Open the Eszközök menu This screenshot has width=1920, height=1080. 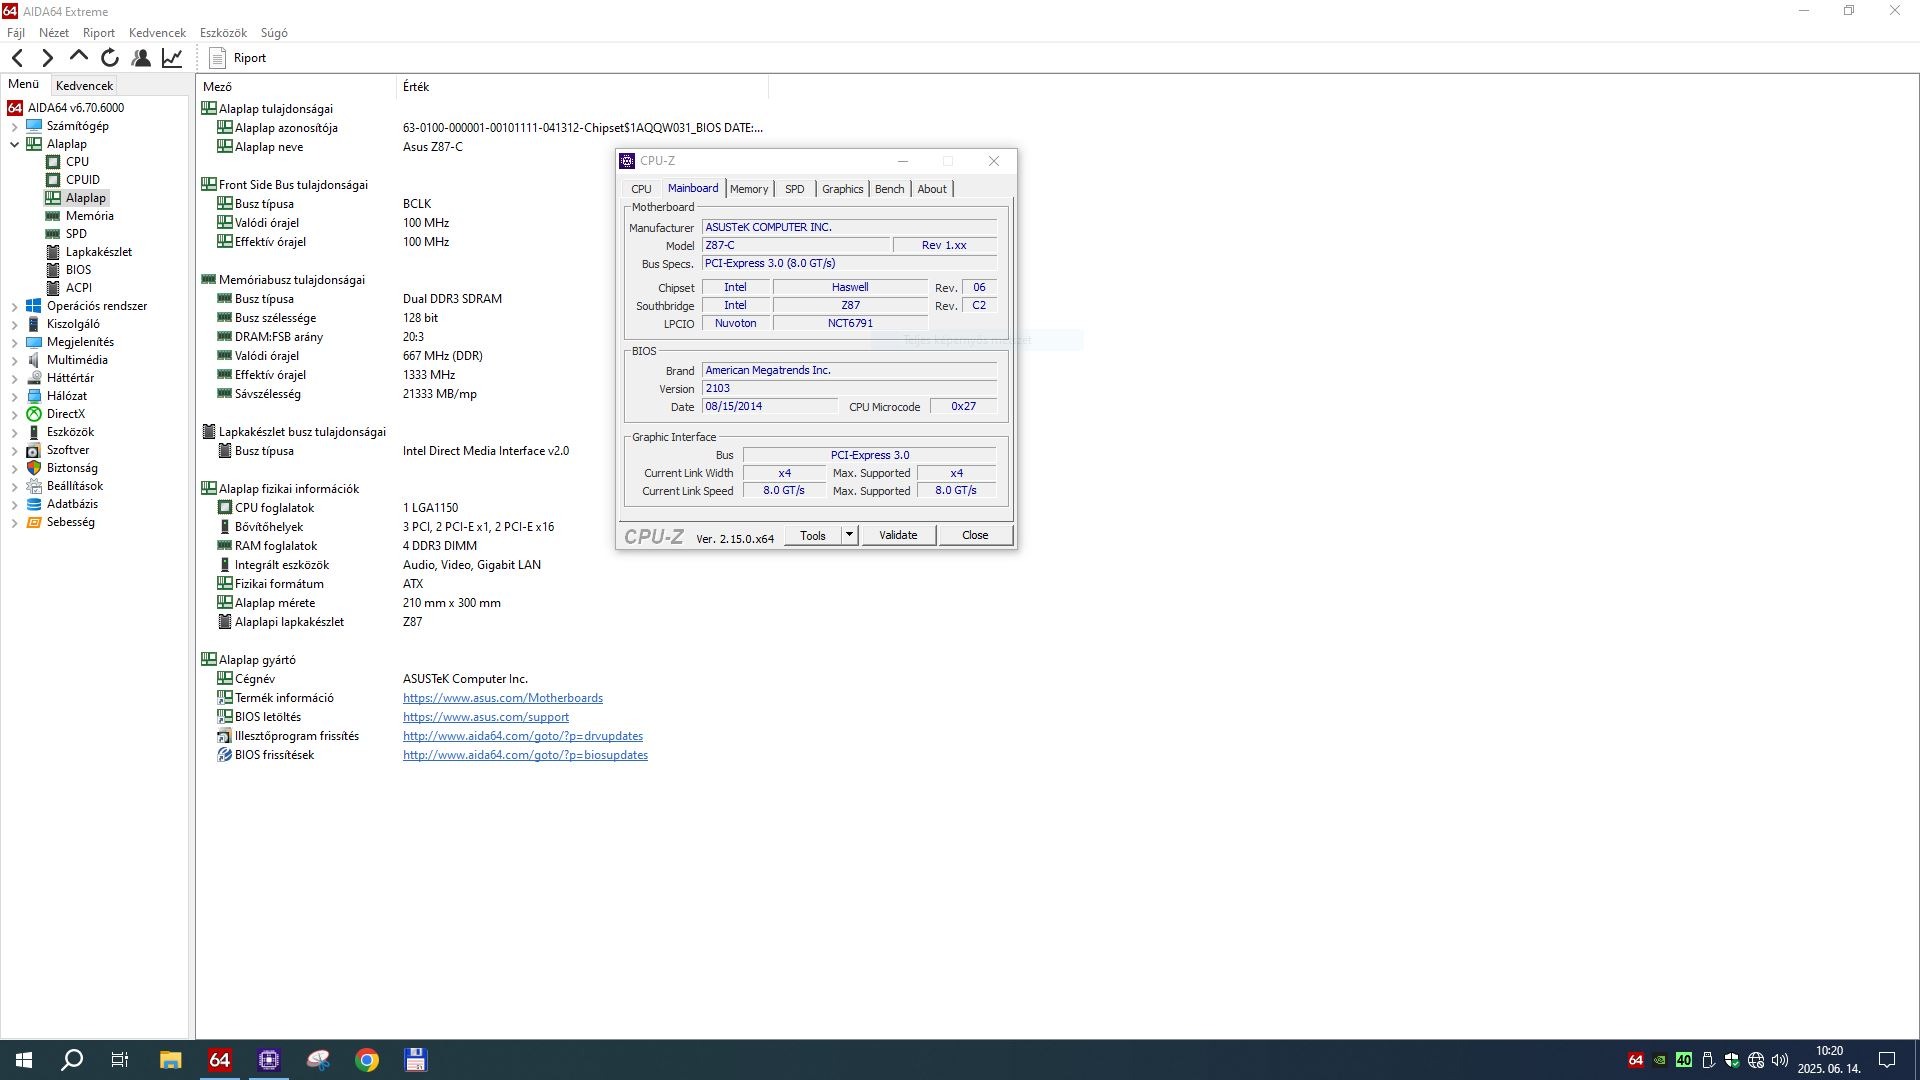(x=223, y=33)
